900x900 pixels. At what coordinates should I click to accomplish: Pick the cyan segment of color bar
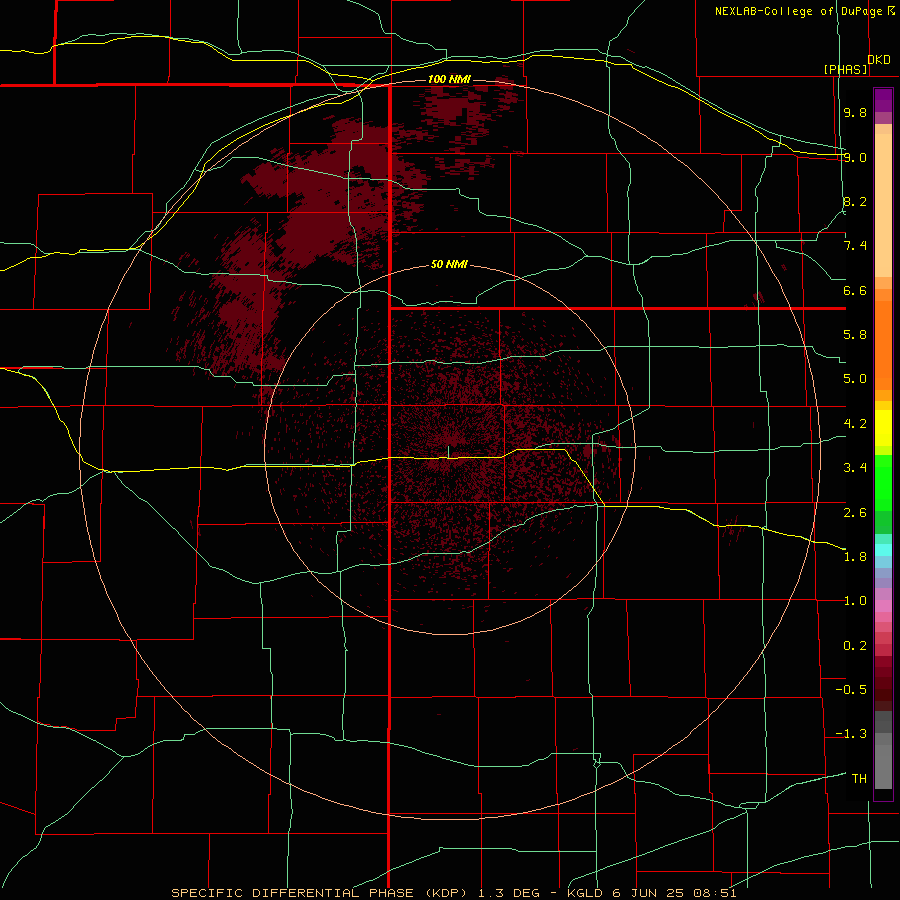[x=883, y=550]
